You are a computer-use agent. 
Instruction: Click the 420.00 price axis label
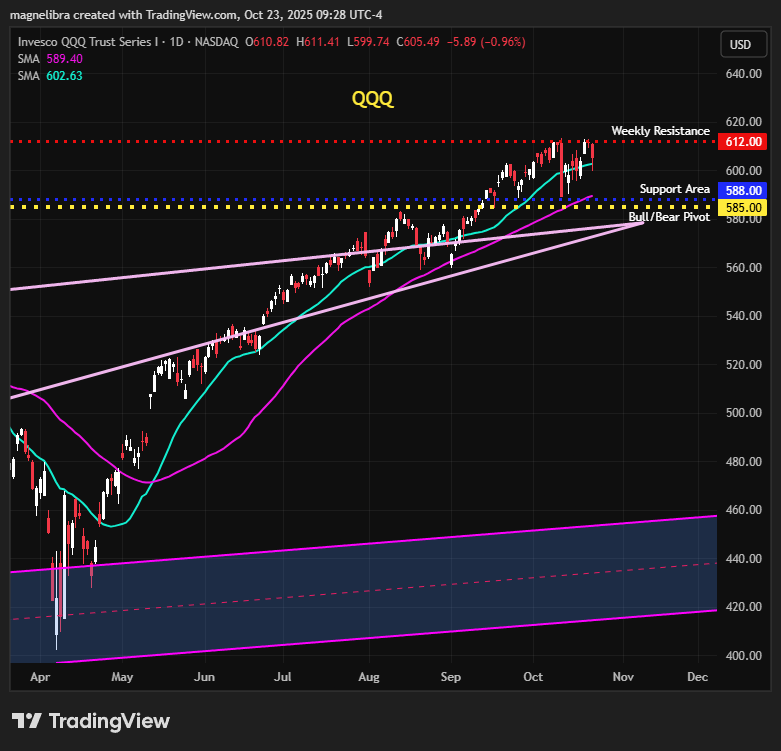pos(744,607)
